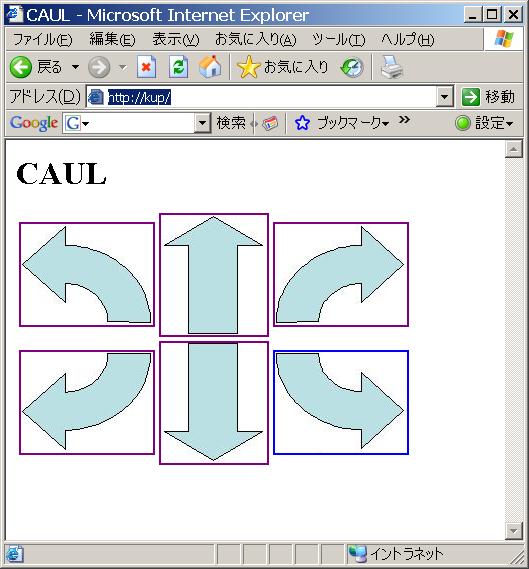
Task: Click the up arrow image
Action: click(x=214, y=275)
